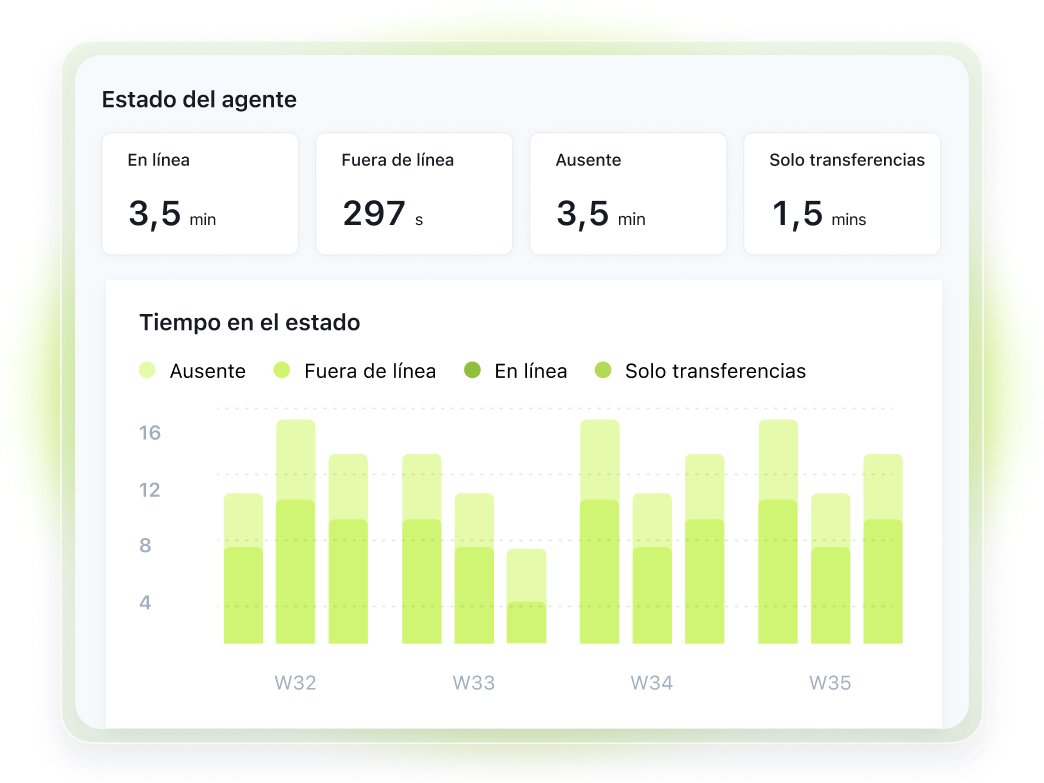
Task: Click the Solo transferencias legend dot
Action: [x=602, y=371]
